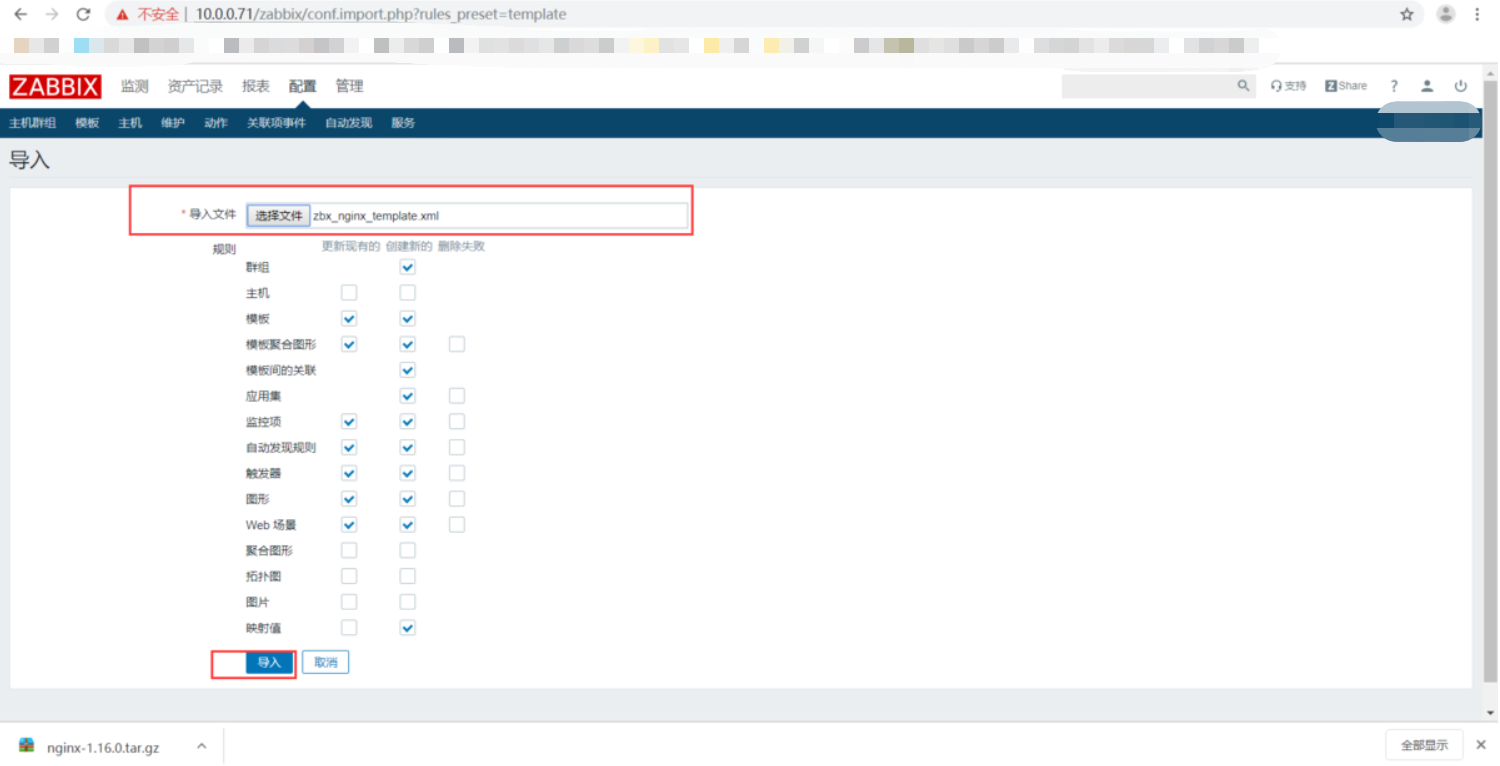Check 删除失败 for 模板聚合图形
1500x766 pixels.
(x=457, y=344)
